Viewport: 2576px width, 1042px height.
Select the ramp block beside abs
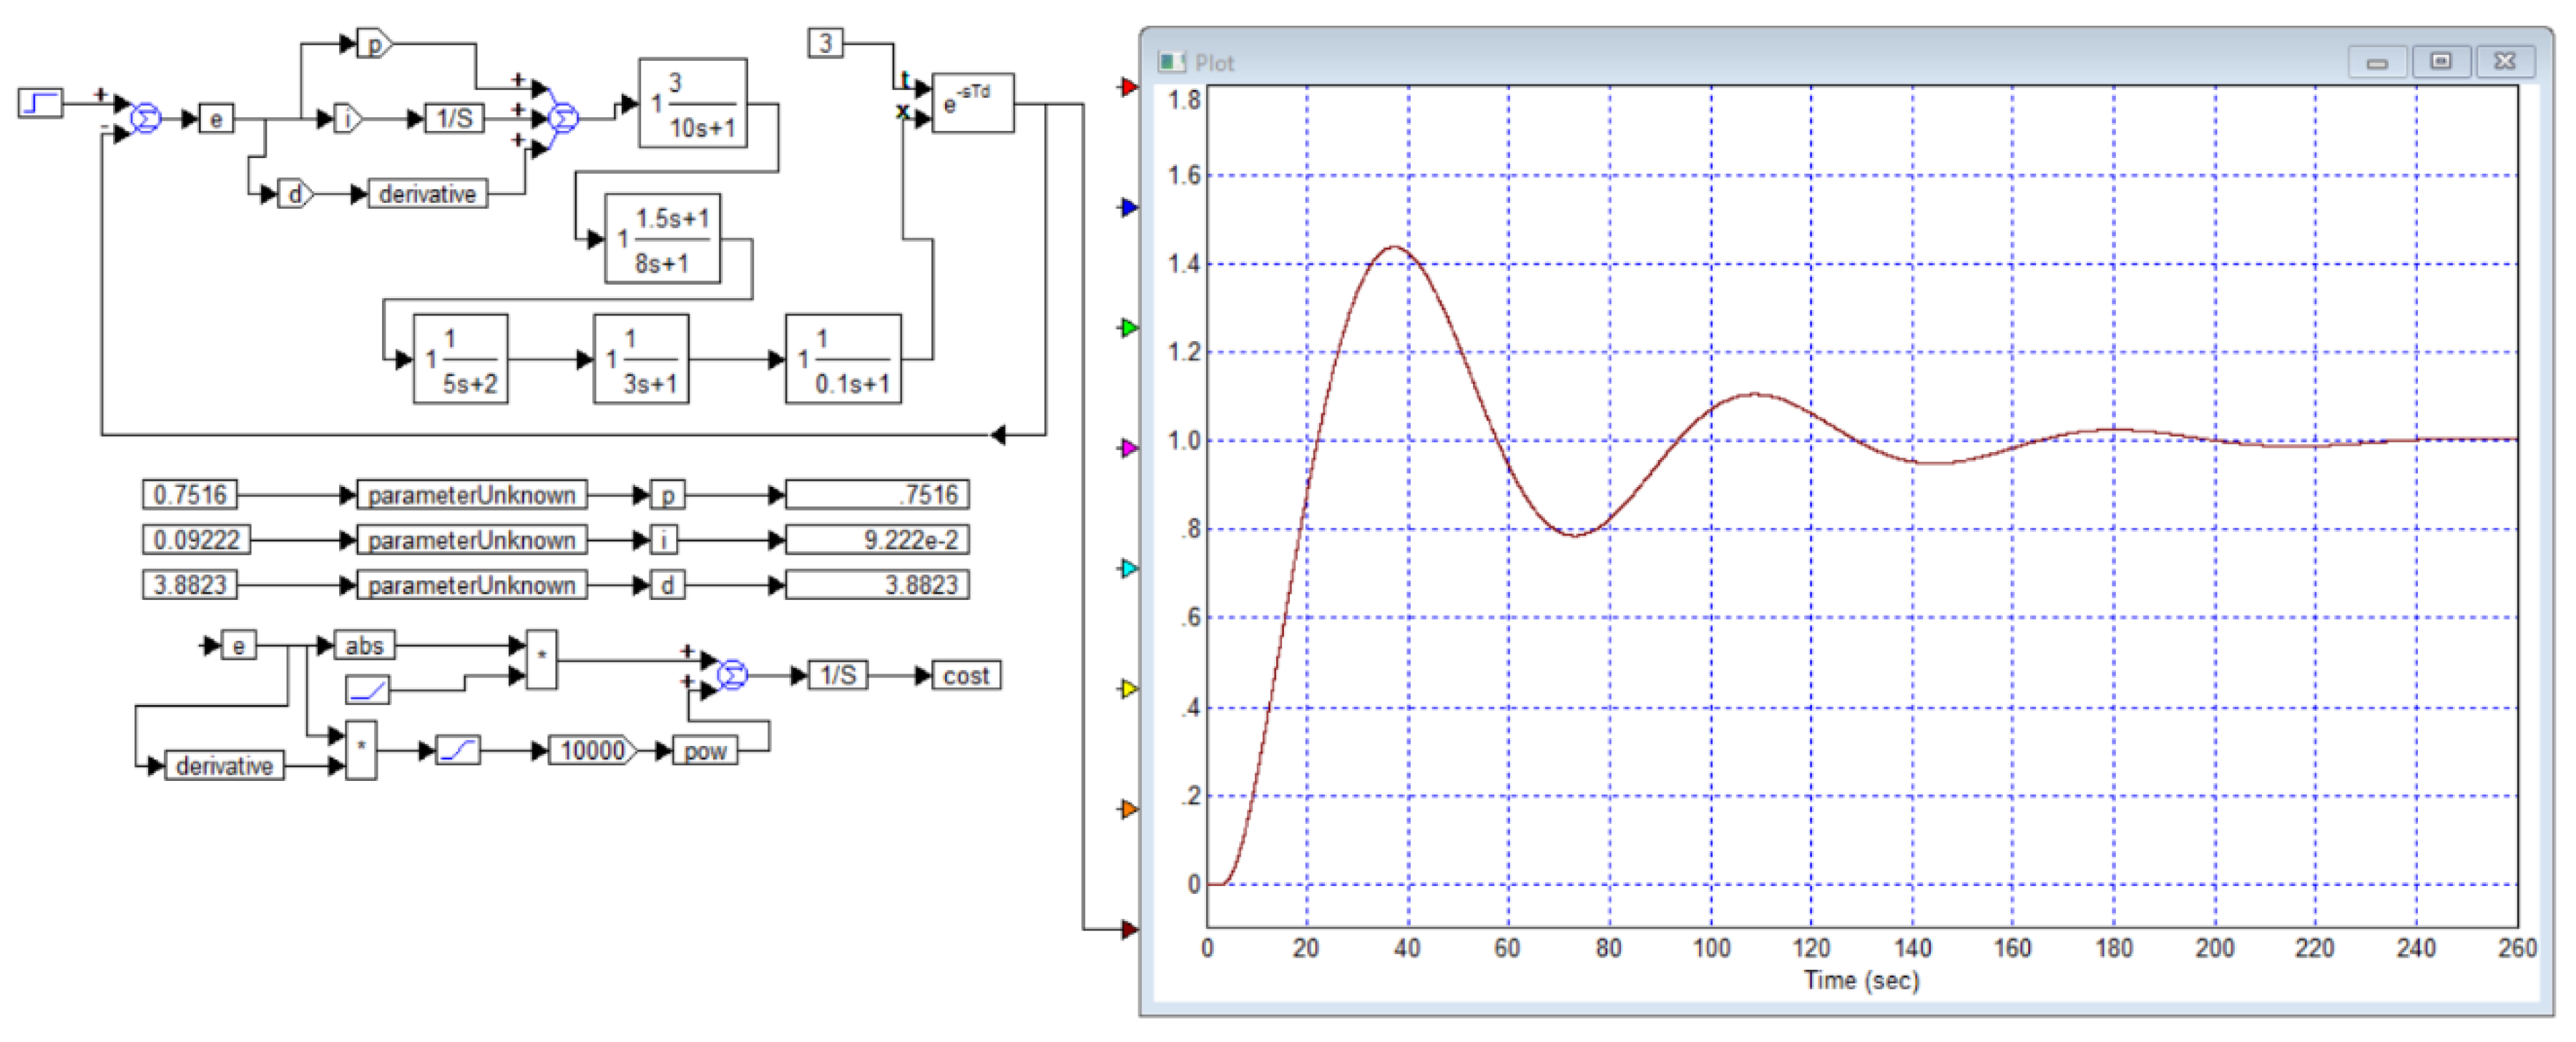coord(367,689)
